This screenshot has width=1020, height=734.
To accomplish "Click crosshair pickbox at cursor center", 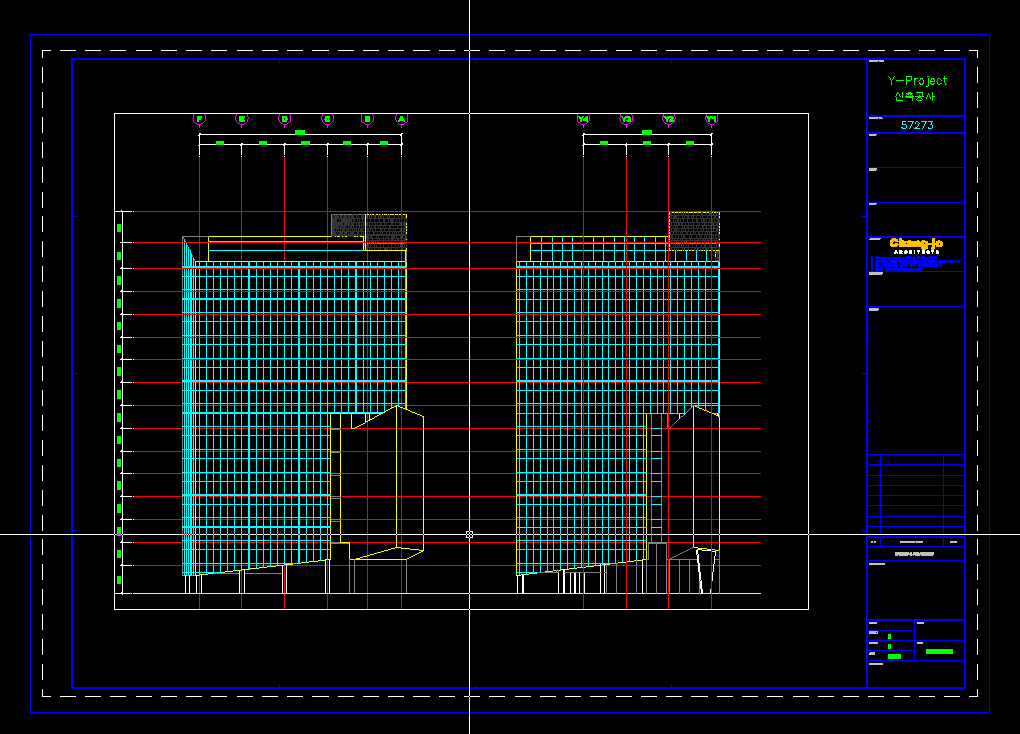I will pos(469,534).
